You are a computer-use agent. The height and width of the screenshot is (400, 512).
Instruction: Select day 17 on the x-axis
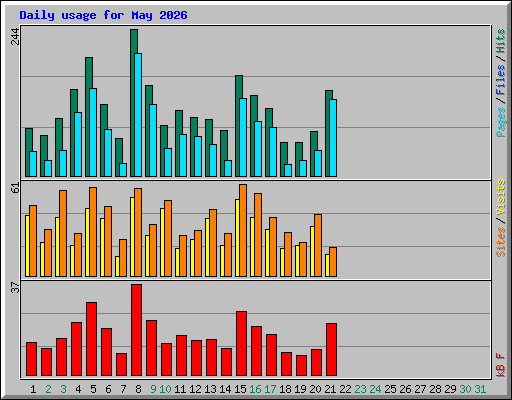(270, 389)
